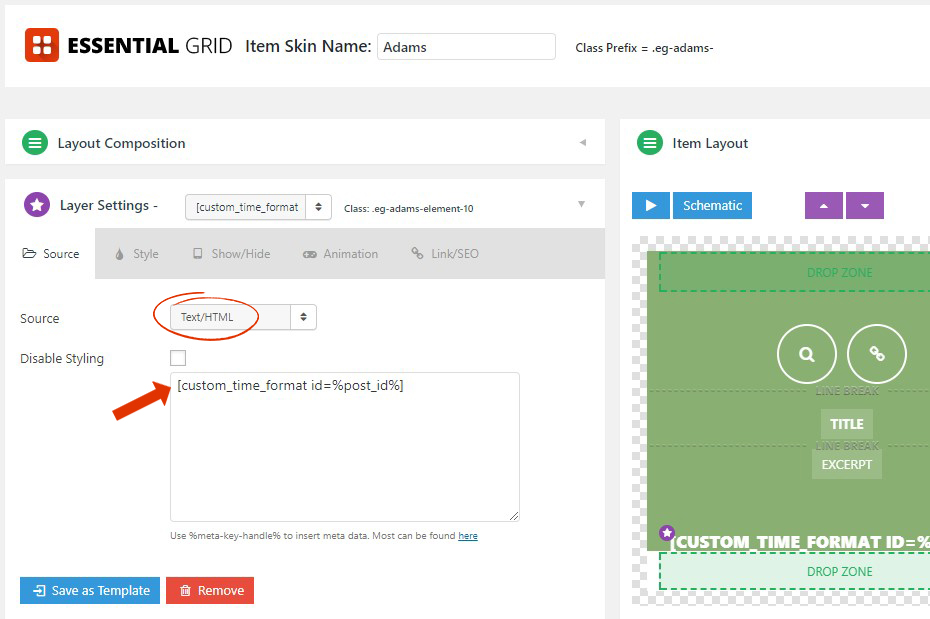This screenshot has width=930, height=619.
Task: Click the Essential Grid logo icon
Action: [42, 45]
